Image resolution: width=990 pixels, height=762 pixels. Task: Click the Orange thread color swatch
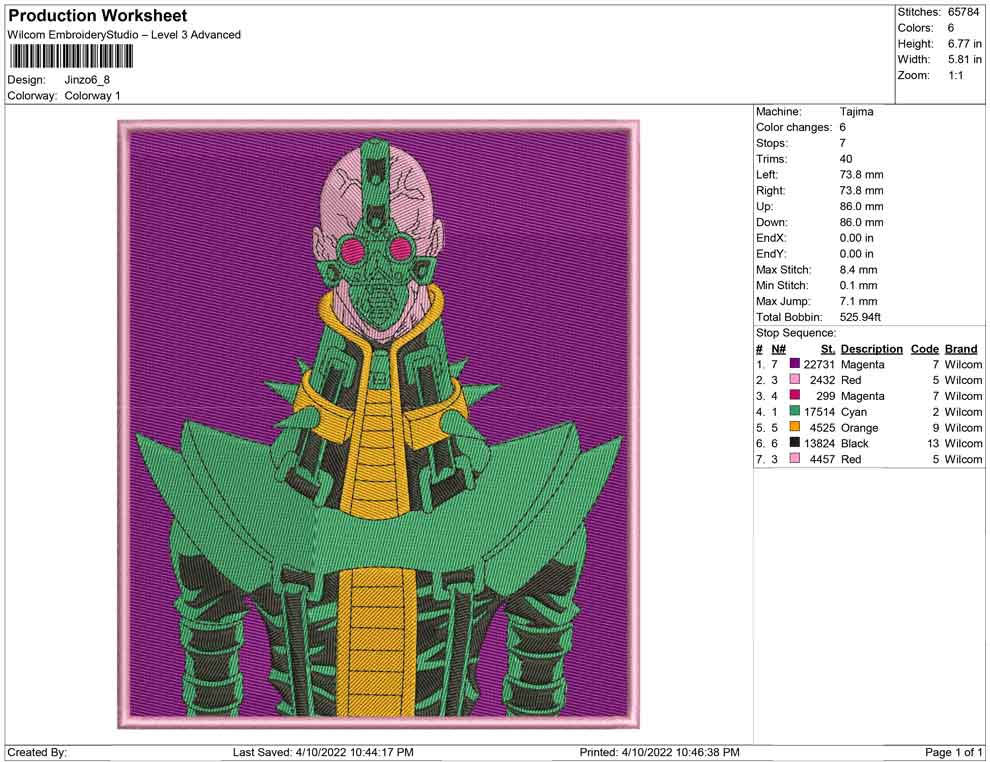click(795, 428)
